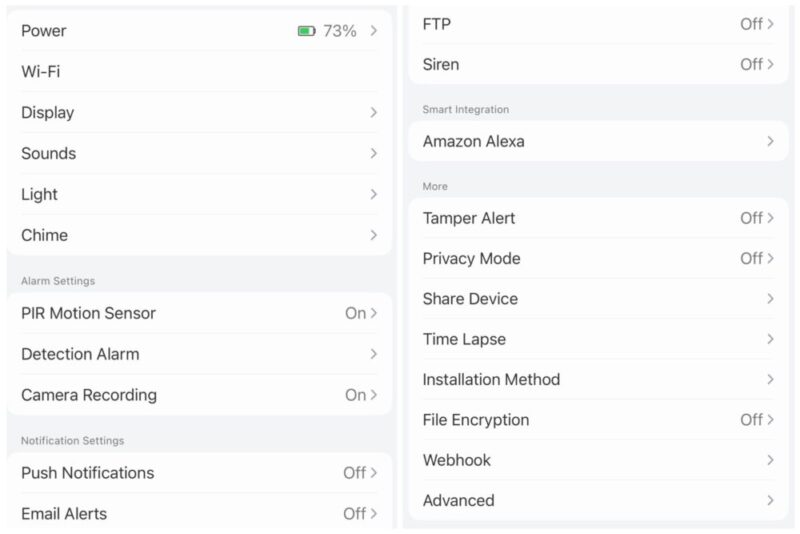800x534 pixels.
Task: Change Privacy Mode Off setting
Action: 757,259
